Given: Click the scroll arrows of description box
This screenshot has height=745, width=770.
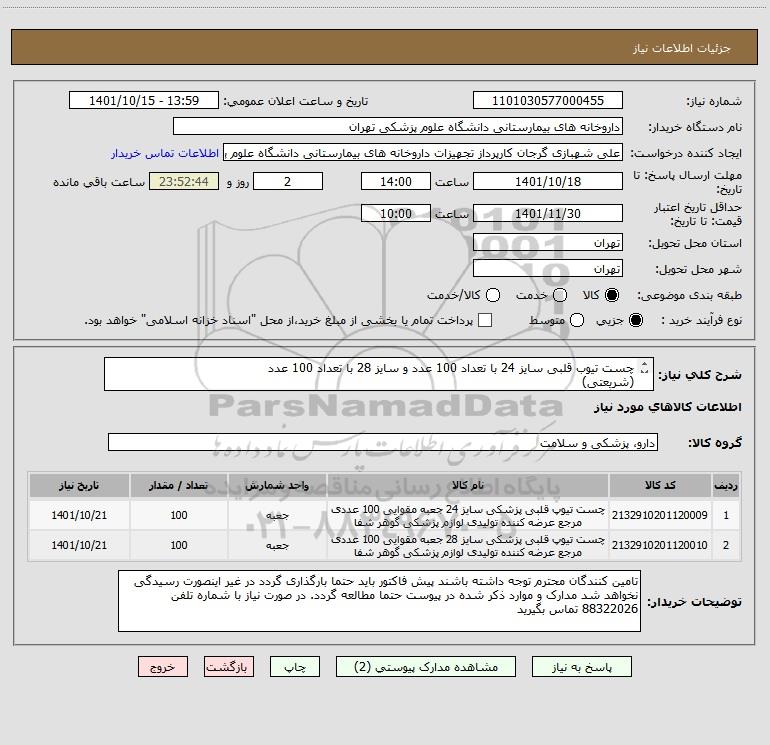Looking at the screenshot, I should coord(645,367).
